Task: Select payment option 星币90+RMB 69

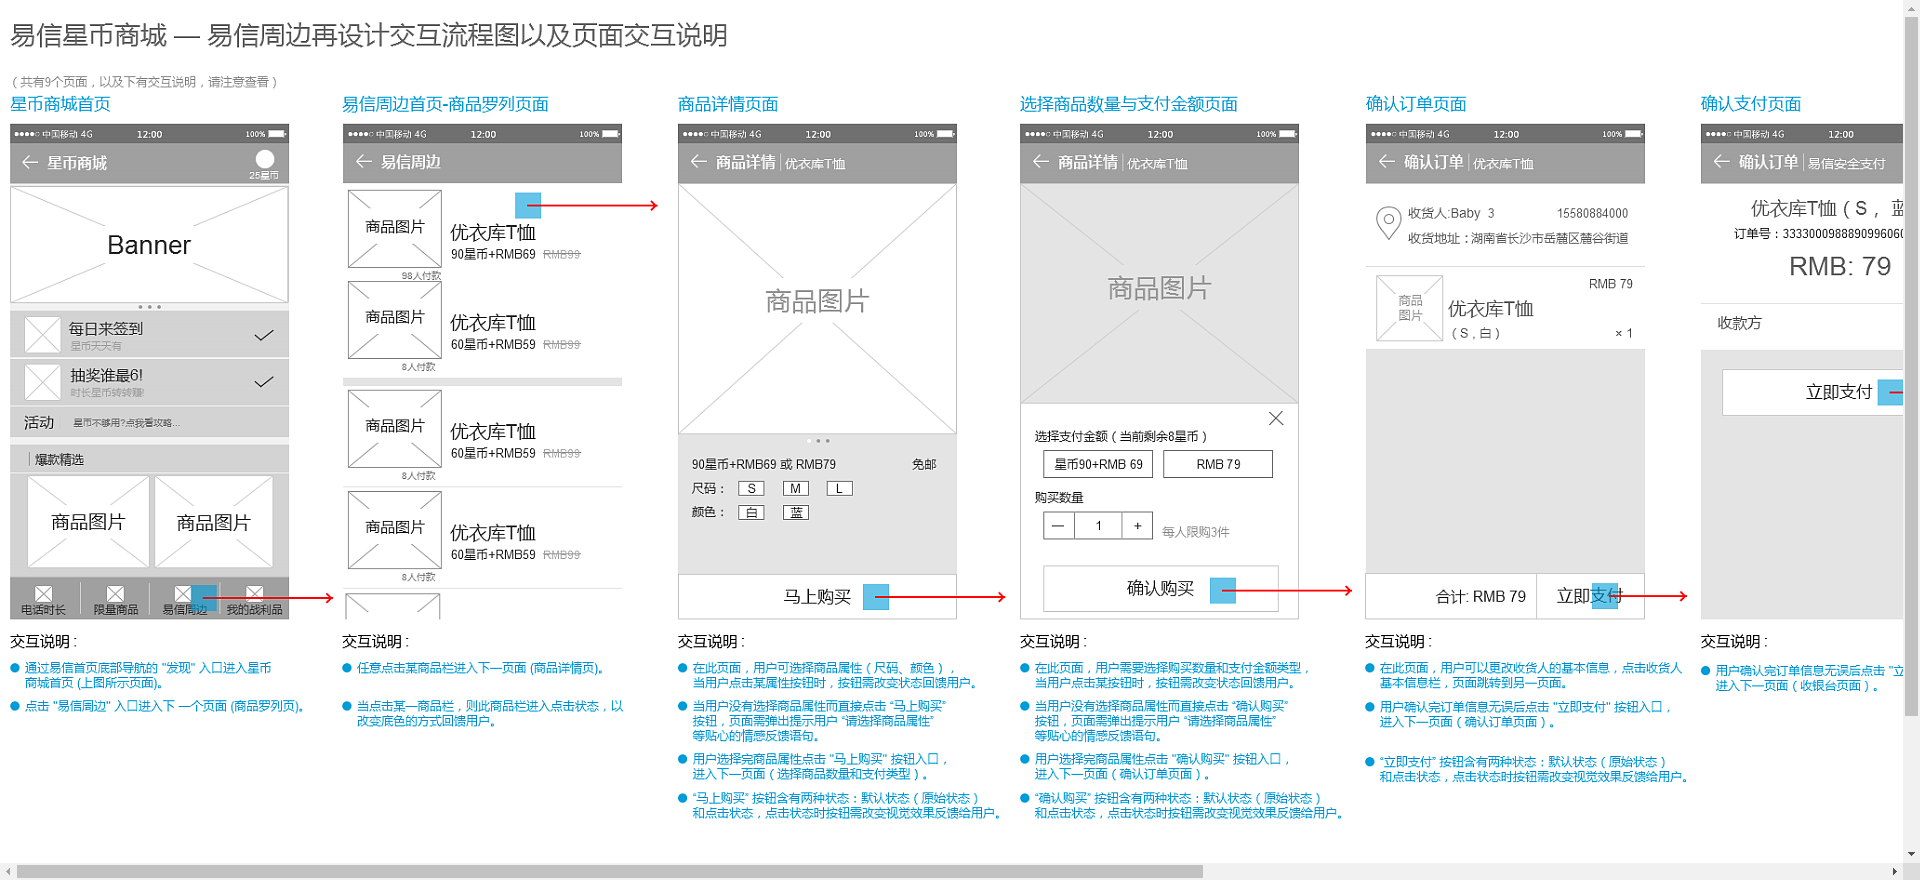Action: (x=1098, y=464)
